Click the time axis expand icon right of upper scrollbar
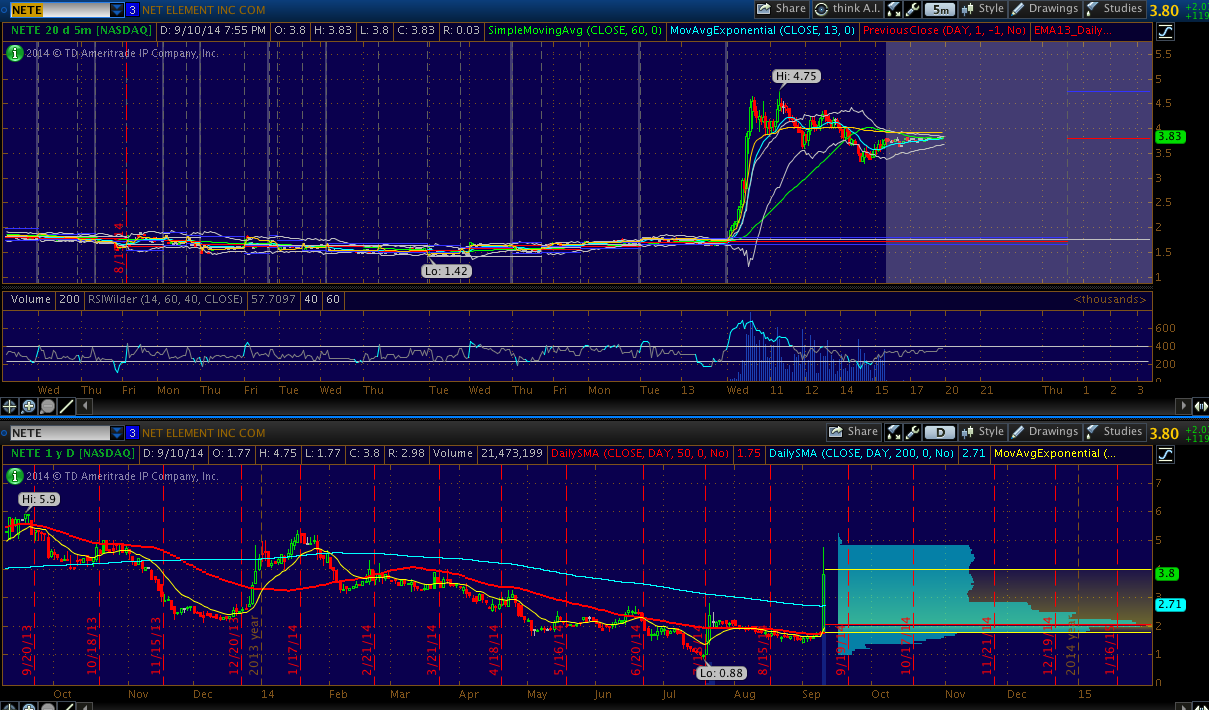Screen dimensions: 1209x710 pos(1200,406)
